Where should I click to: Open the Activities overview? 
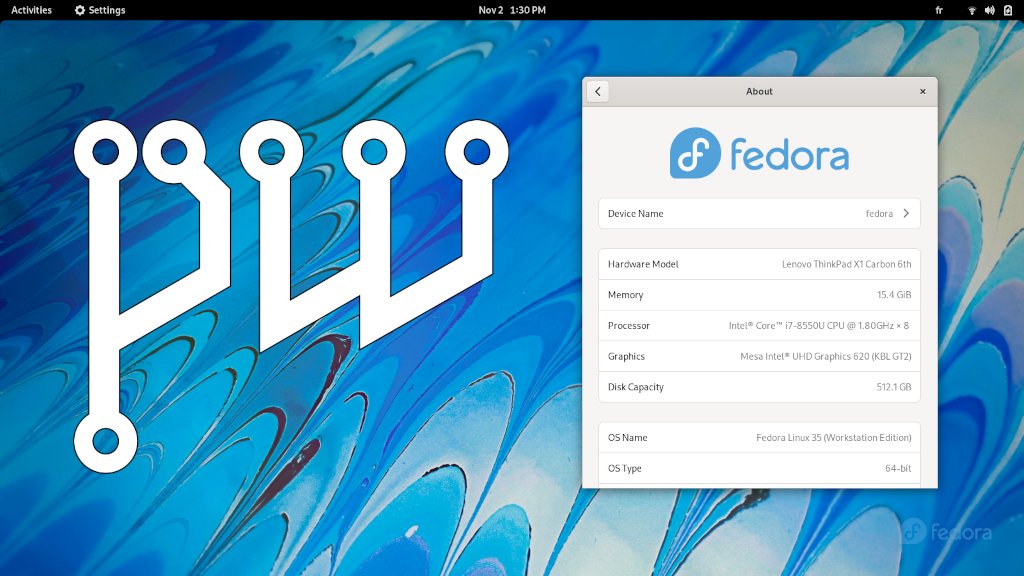click(x=31, y=10)
